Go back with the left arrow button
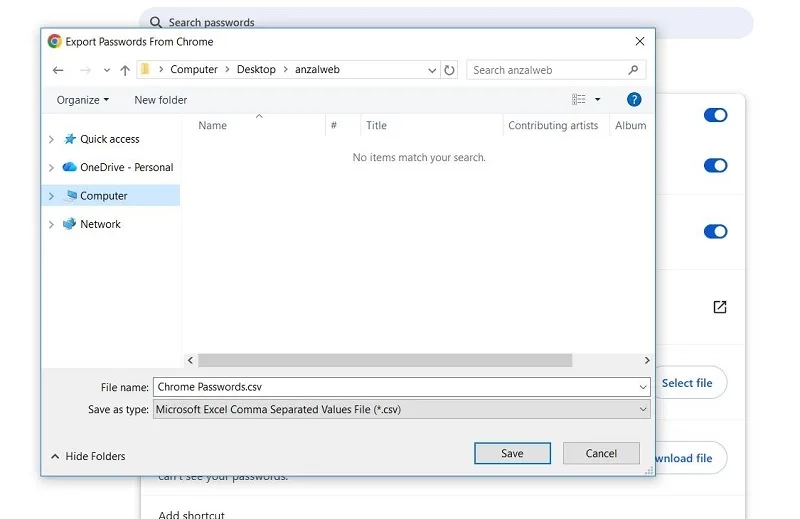The image size is (800, 519). click(58, 70)
